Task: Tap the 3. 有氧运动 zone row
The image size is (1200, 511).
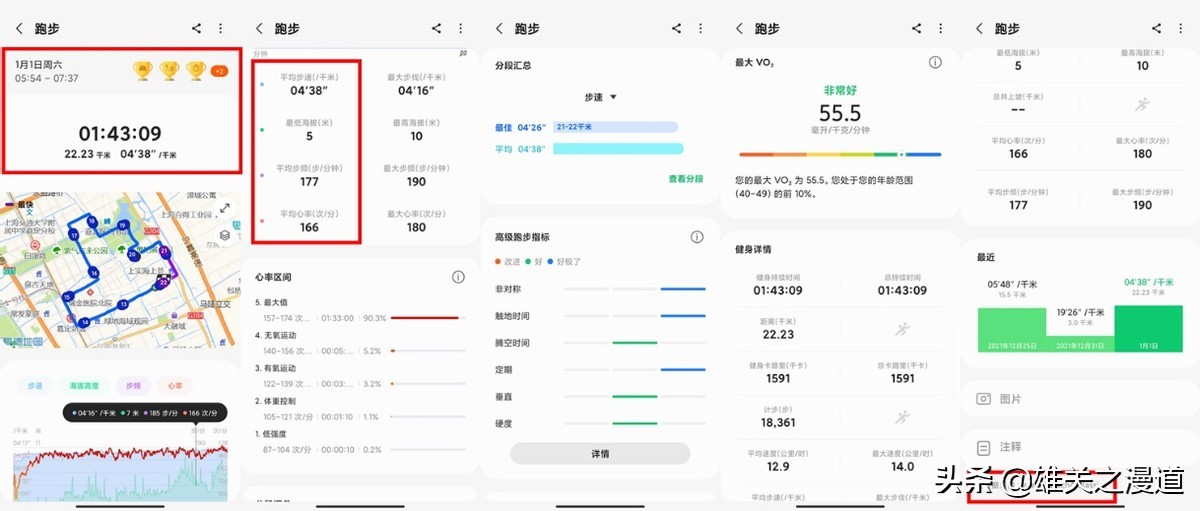Action: [360, 377]
